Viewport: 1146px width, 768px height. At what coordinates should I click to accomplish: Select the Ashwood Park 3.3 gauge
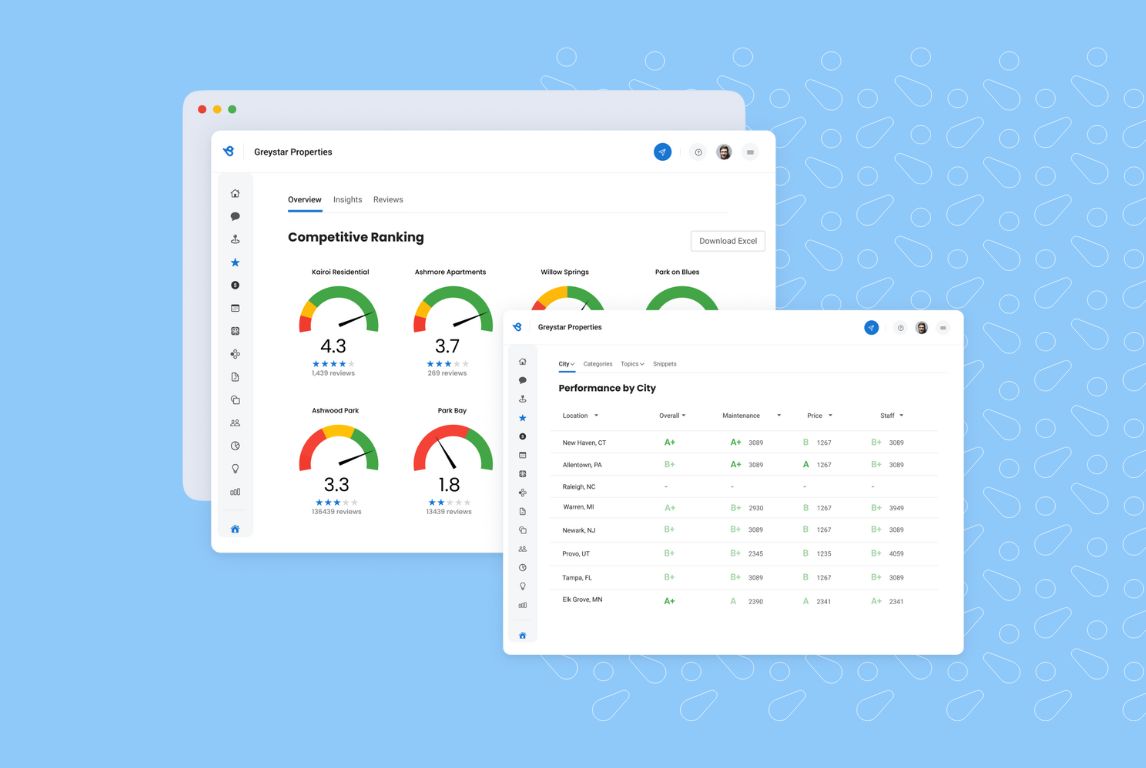pos(338,449)
